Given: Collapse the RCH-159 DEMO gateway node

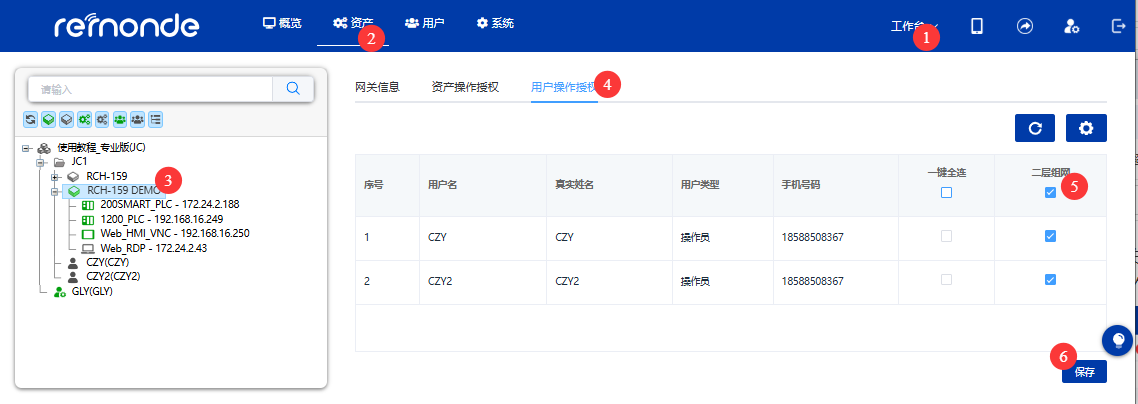Looking at the screenshot, I should coord(55,191).
